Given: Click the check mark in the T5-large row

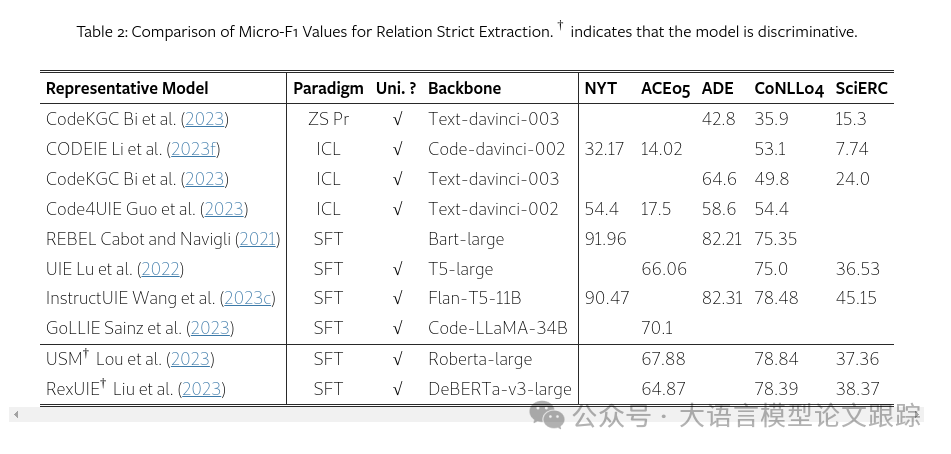Looking at the screenshot, I should (398, 269).
